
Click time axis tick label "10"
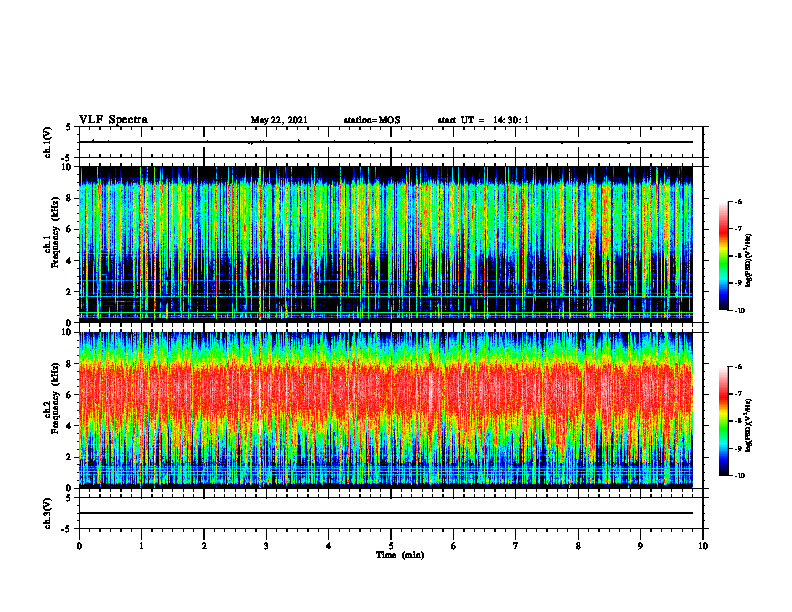pos(703,546)
